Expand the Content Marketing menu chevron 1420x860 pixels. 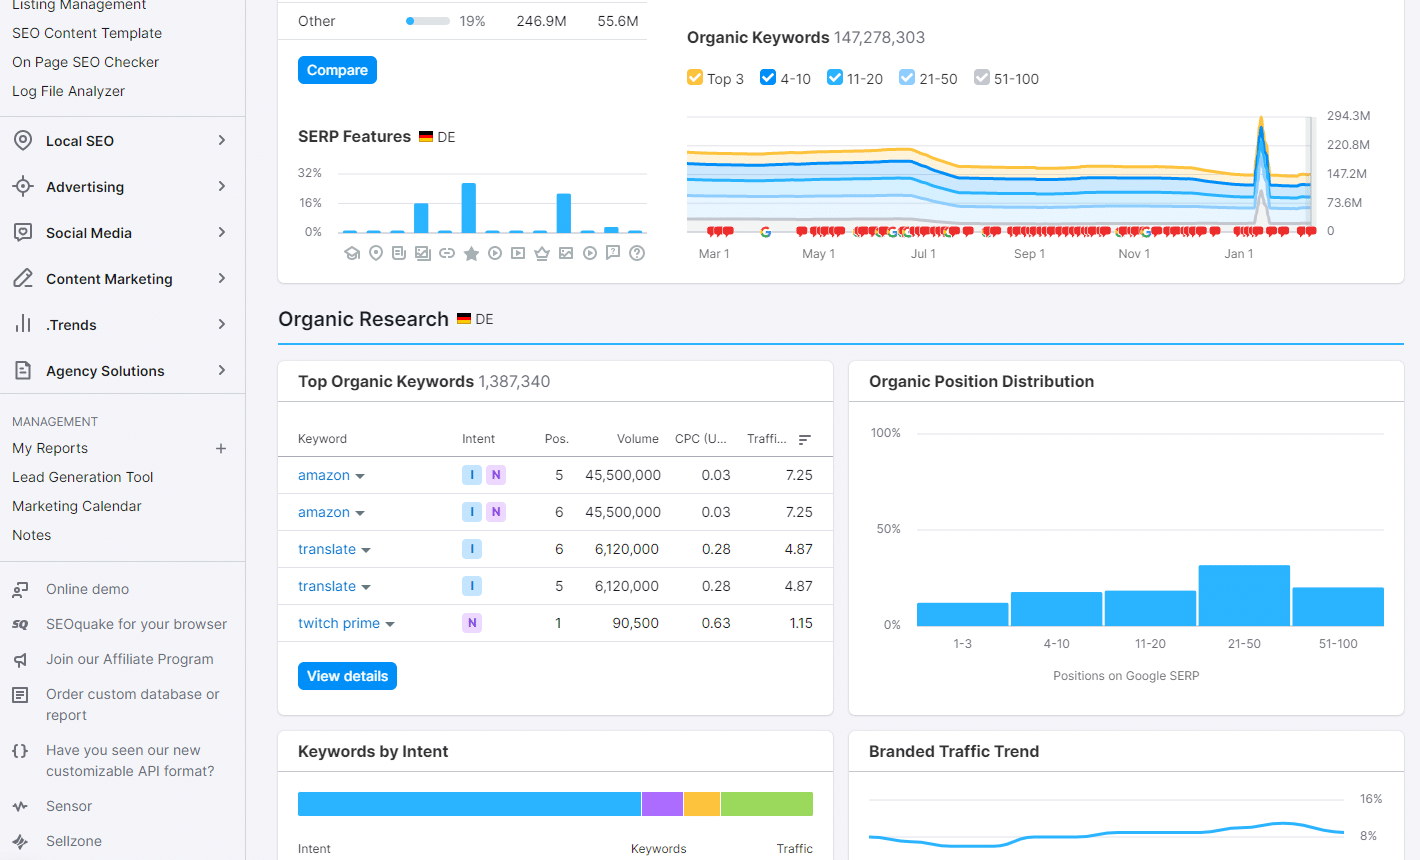[222, 279]
